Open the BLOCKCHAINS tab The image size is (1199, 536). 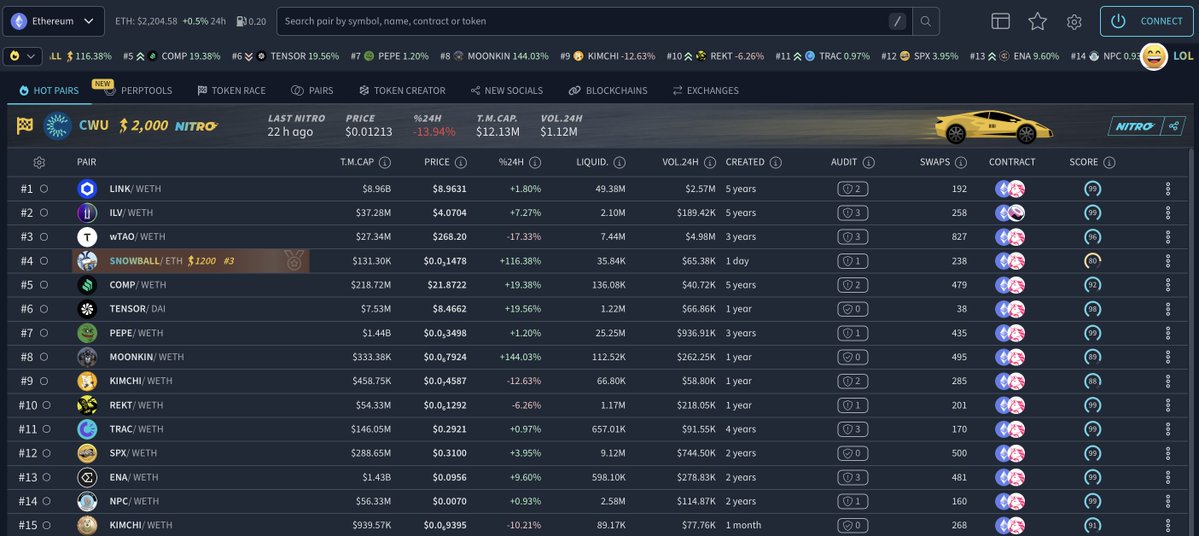pos(608,90)
